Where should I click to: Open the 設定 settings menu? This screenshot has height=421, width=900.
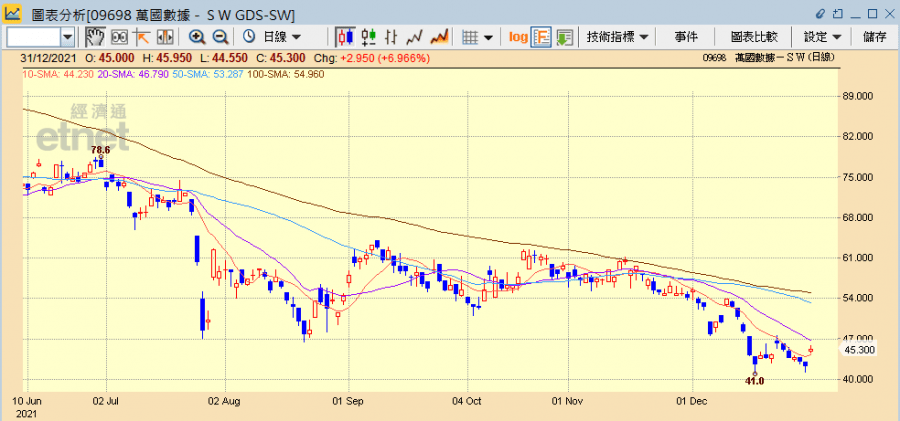pos(822,37)
